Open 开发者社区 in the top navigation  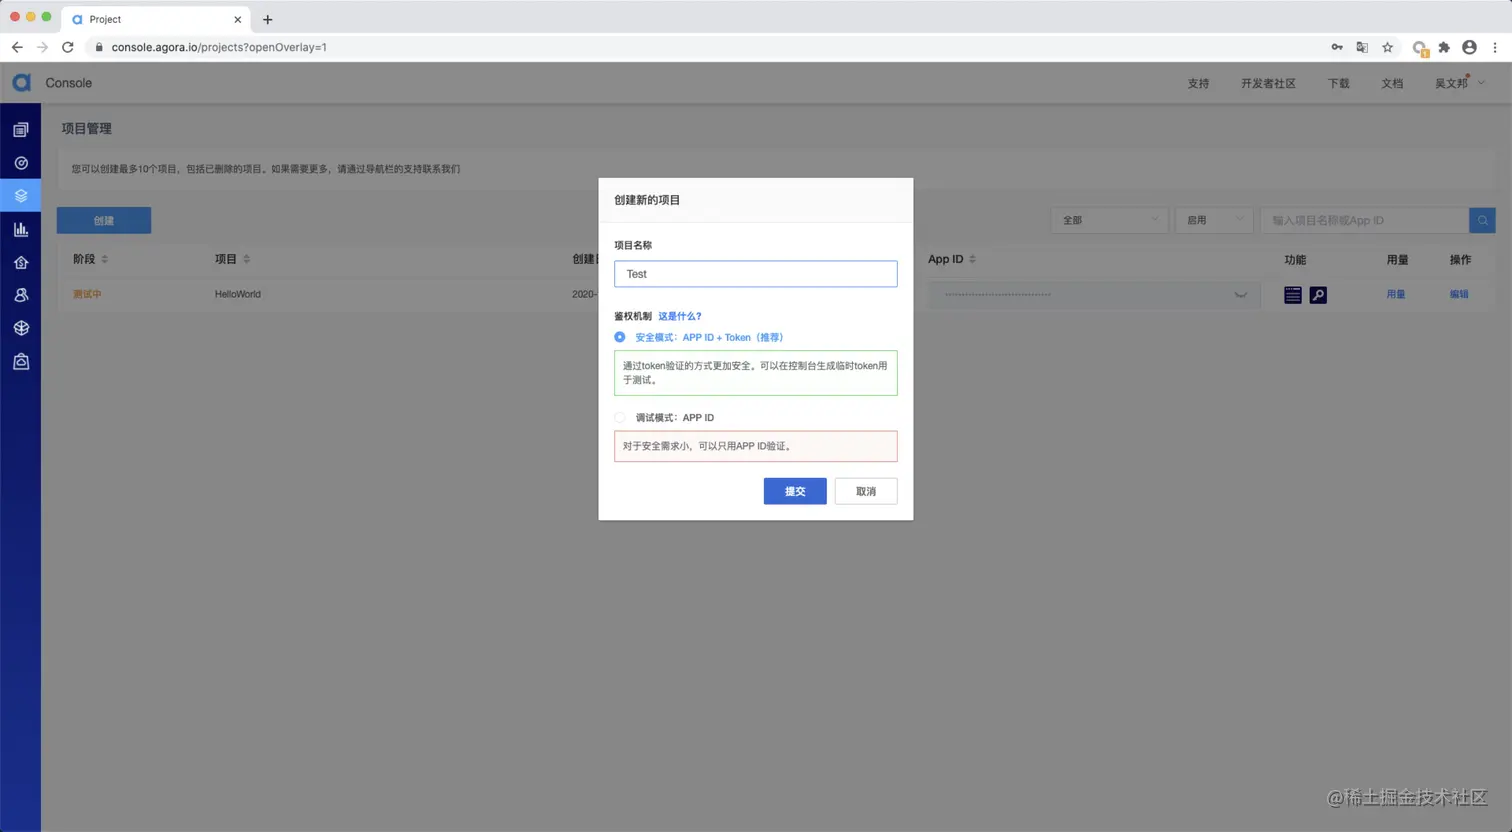pos(1268,83)
